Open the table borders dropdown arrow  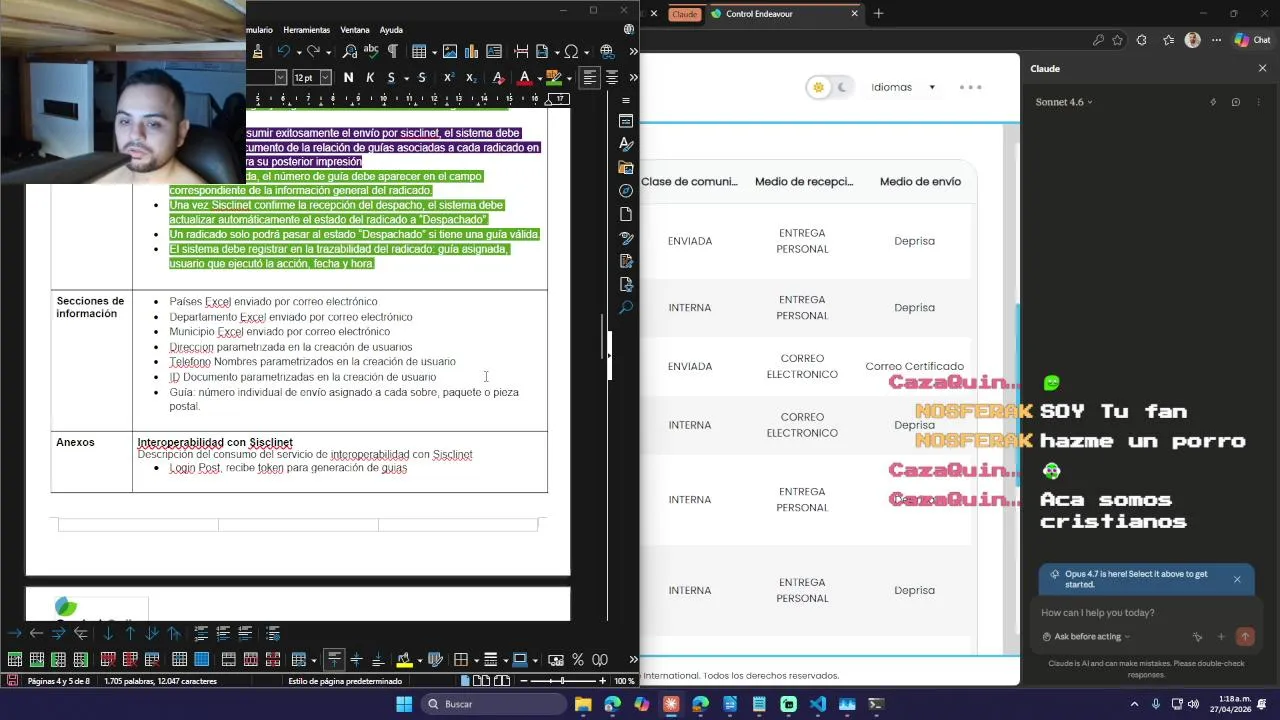[474, 659]
